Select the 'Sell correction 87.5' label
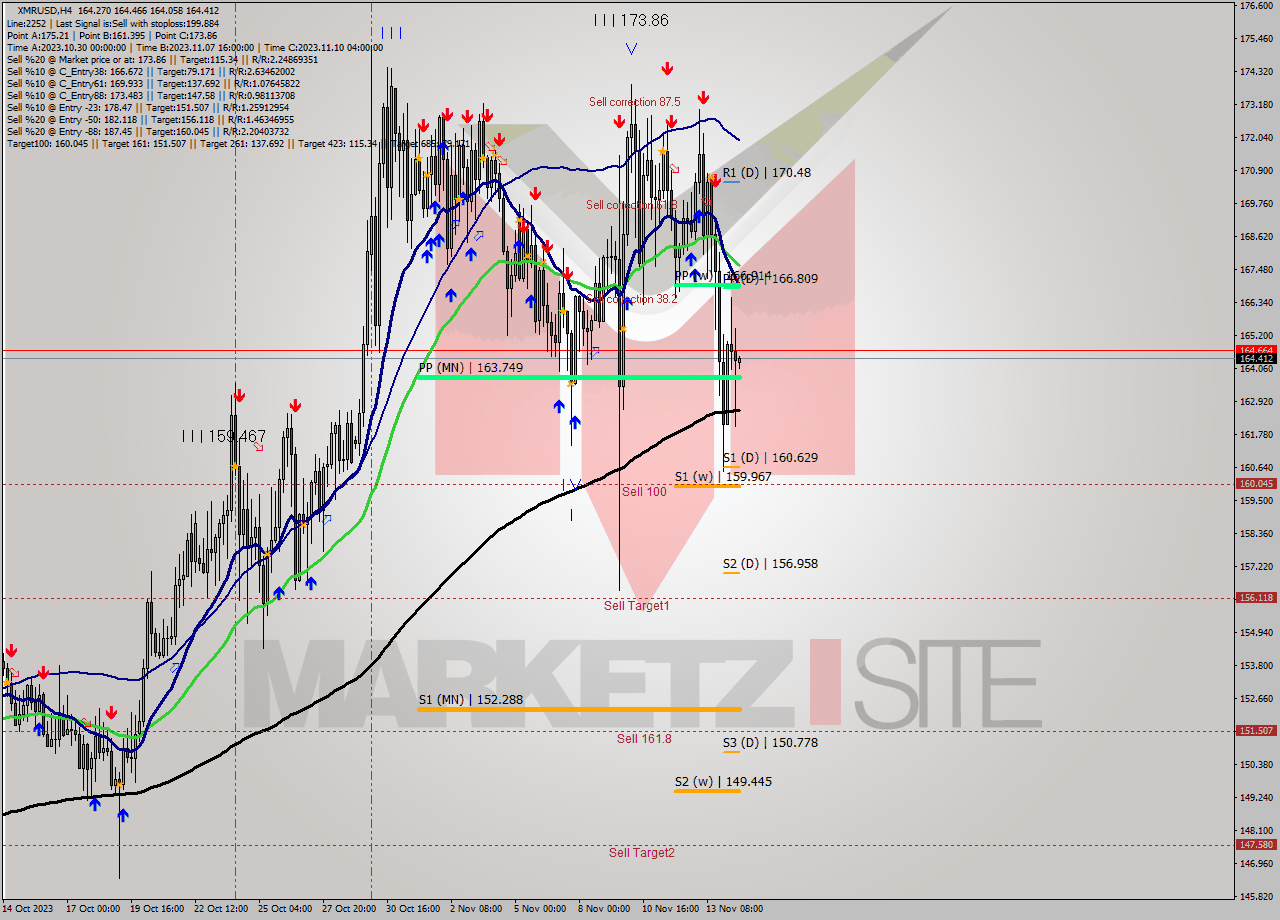 click(x=635, y=102)
